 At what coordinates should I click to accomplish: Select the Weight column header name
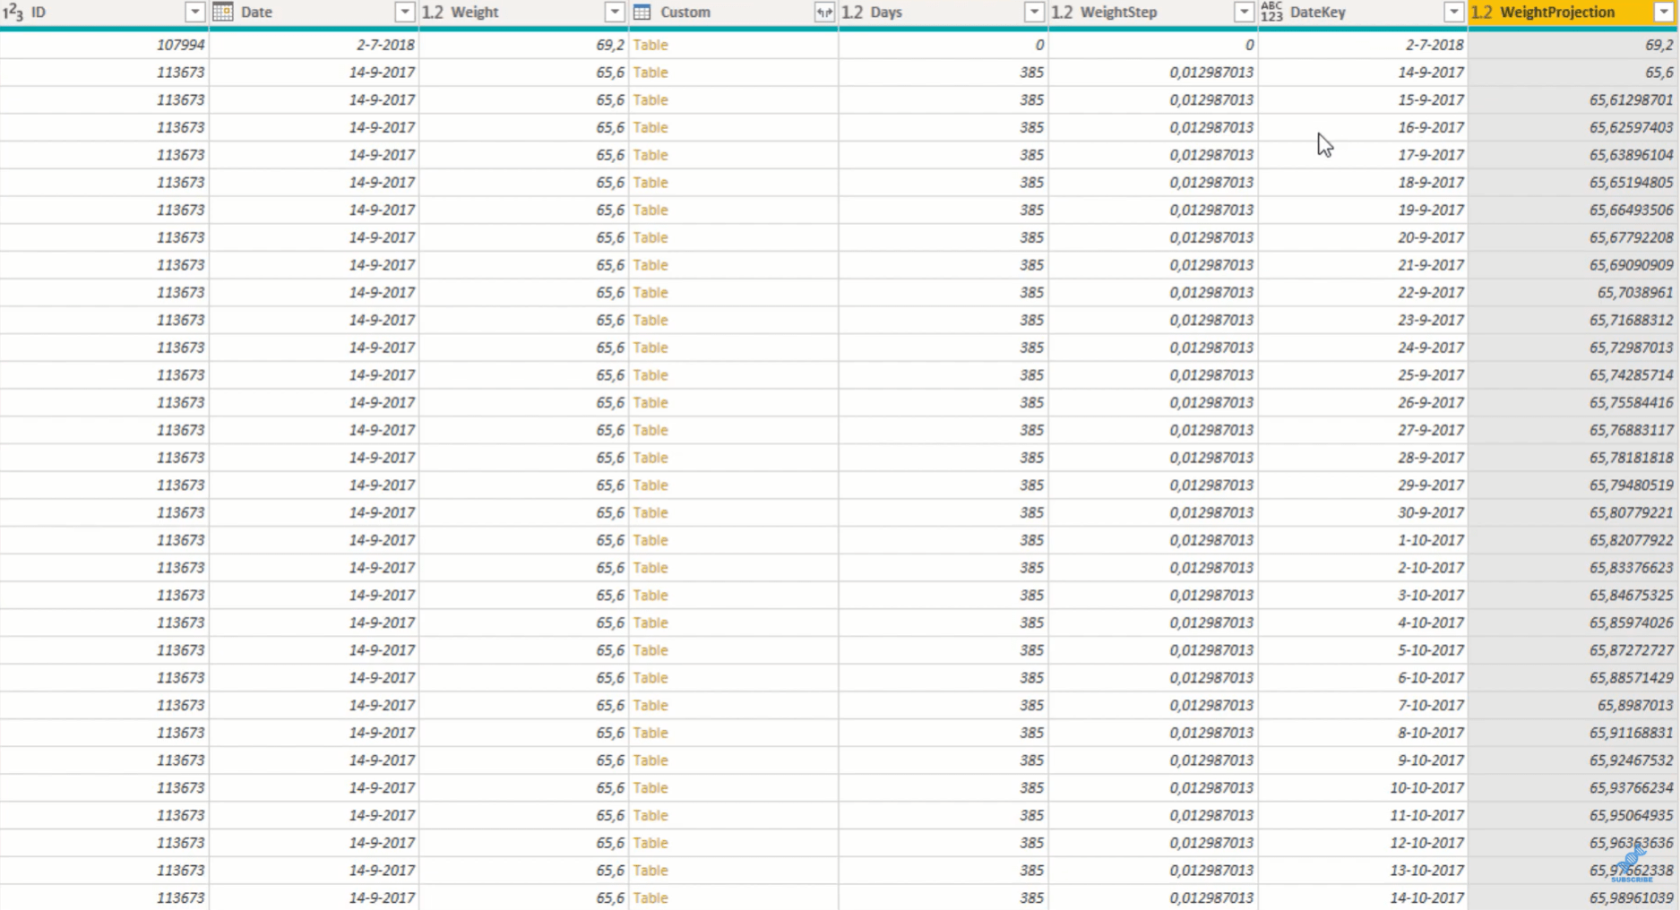pos(474,12)
